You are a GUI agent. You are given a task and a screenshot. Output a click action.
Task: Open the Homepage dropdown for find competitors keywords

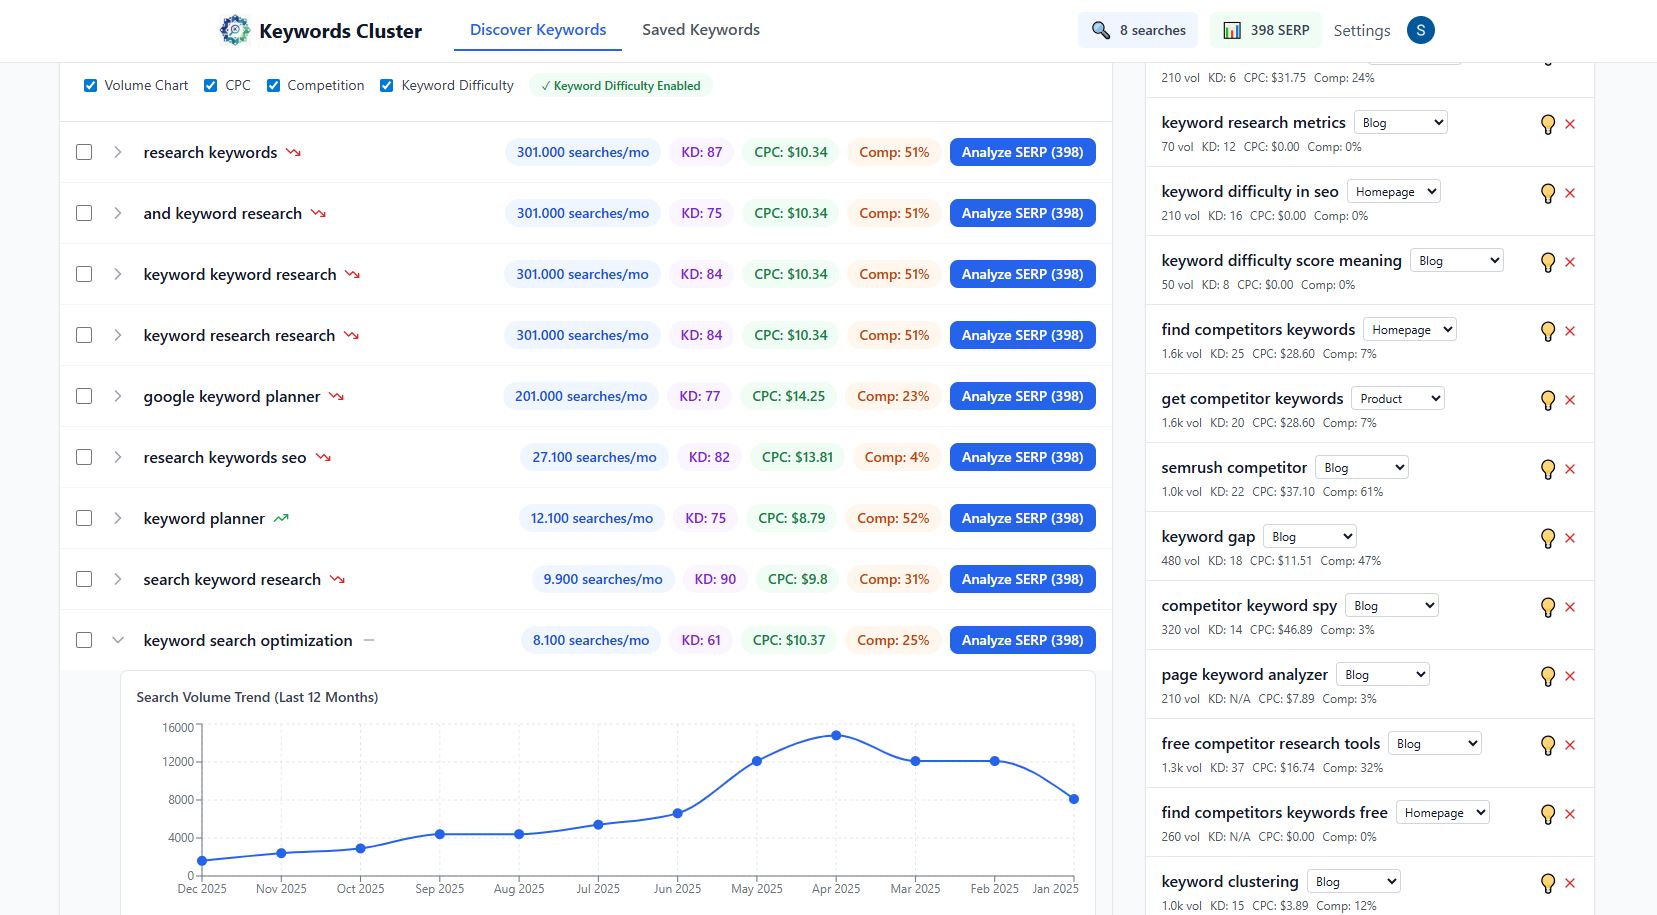click(1409, 328)
